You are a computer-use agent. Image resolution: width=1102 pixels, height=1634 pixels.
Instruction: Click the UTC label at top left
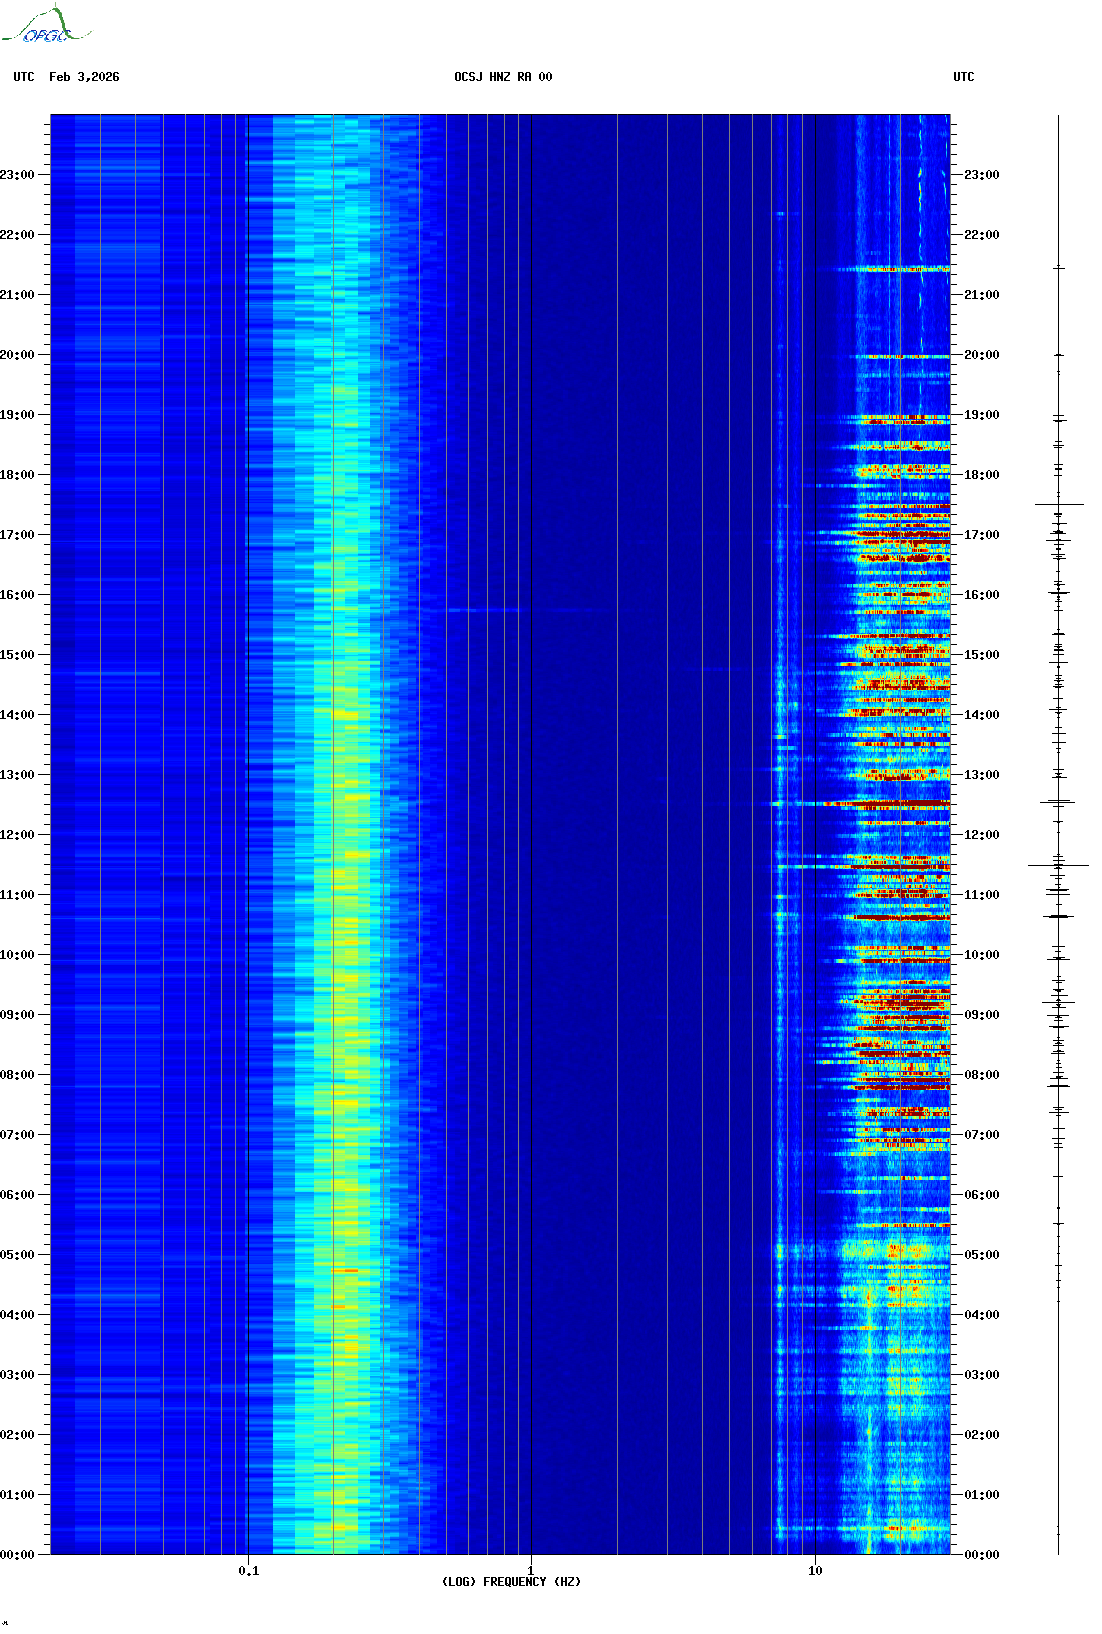click(x=24, y=77)
